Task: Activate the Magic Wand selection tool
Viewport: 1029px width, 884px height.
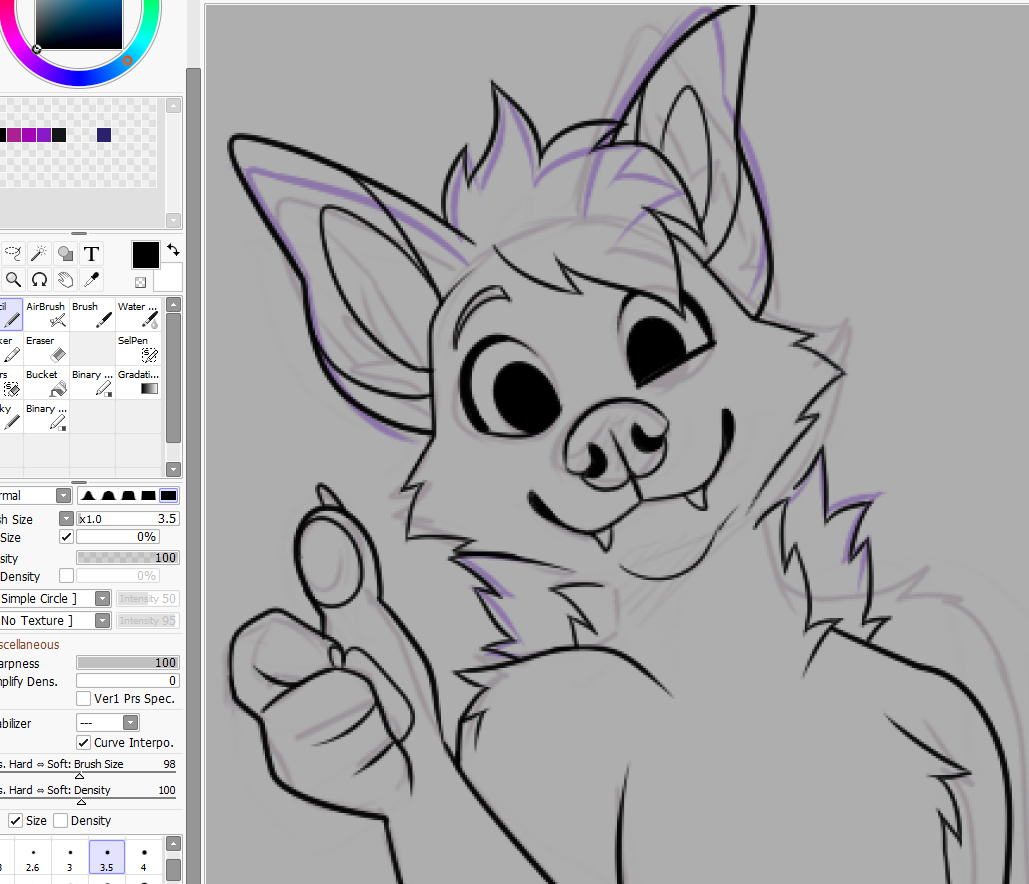Action: pyautogui.click(x=39, y=253)
